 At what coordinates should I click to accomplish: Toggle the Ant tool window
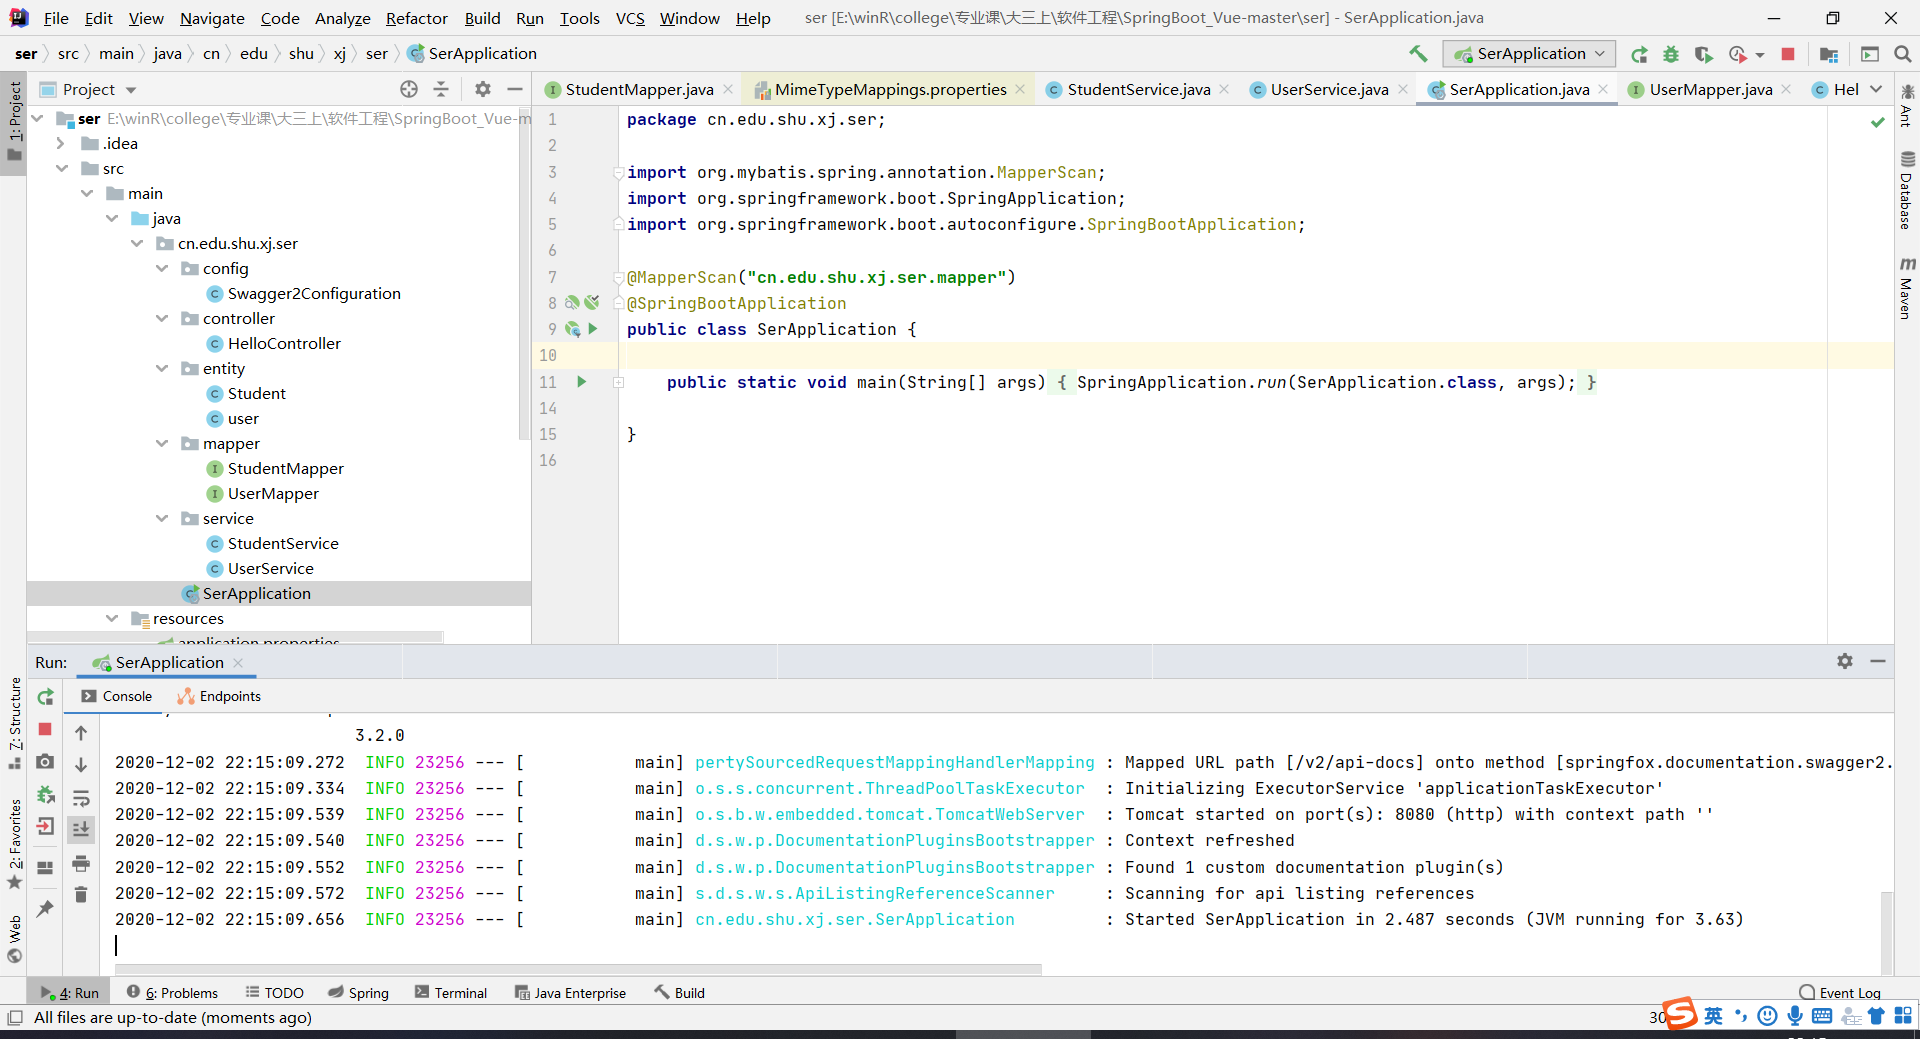(1907, 106)
